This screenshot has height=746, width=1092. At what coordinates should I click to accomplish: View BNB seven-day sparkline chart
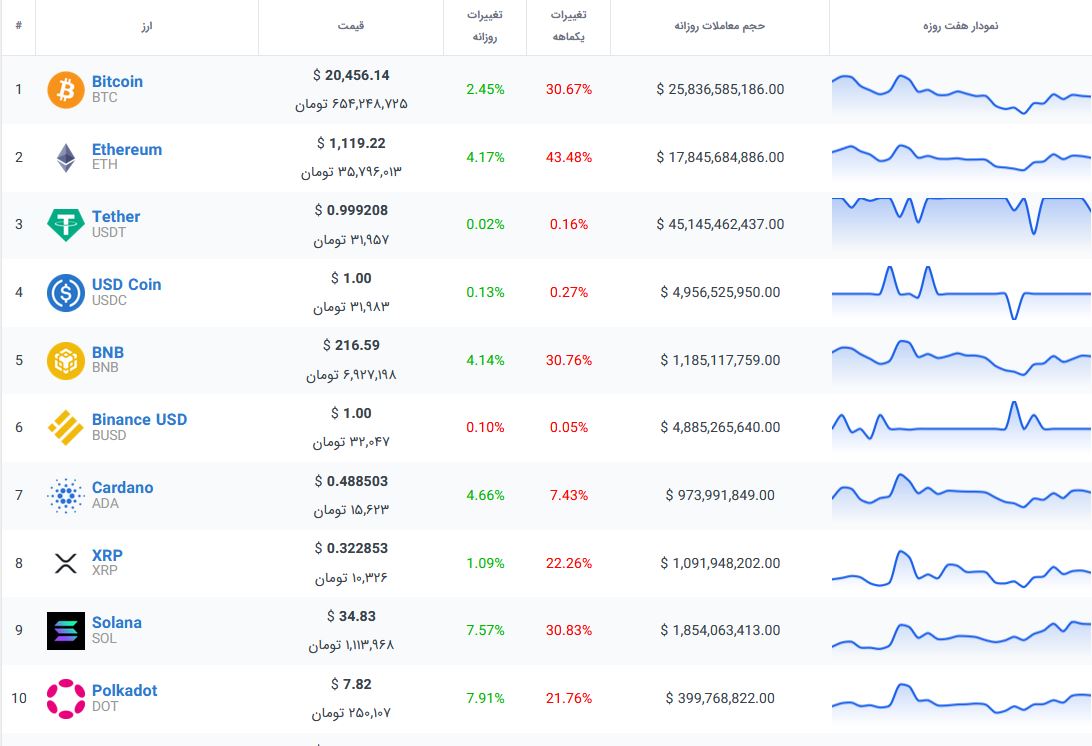(961, 361)
